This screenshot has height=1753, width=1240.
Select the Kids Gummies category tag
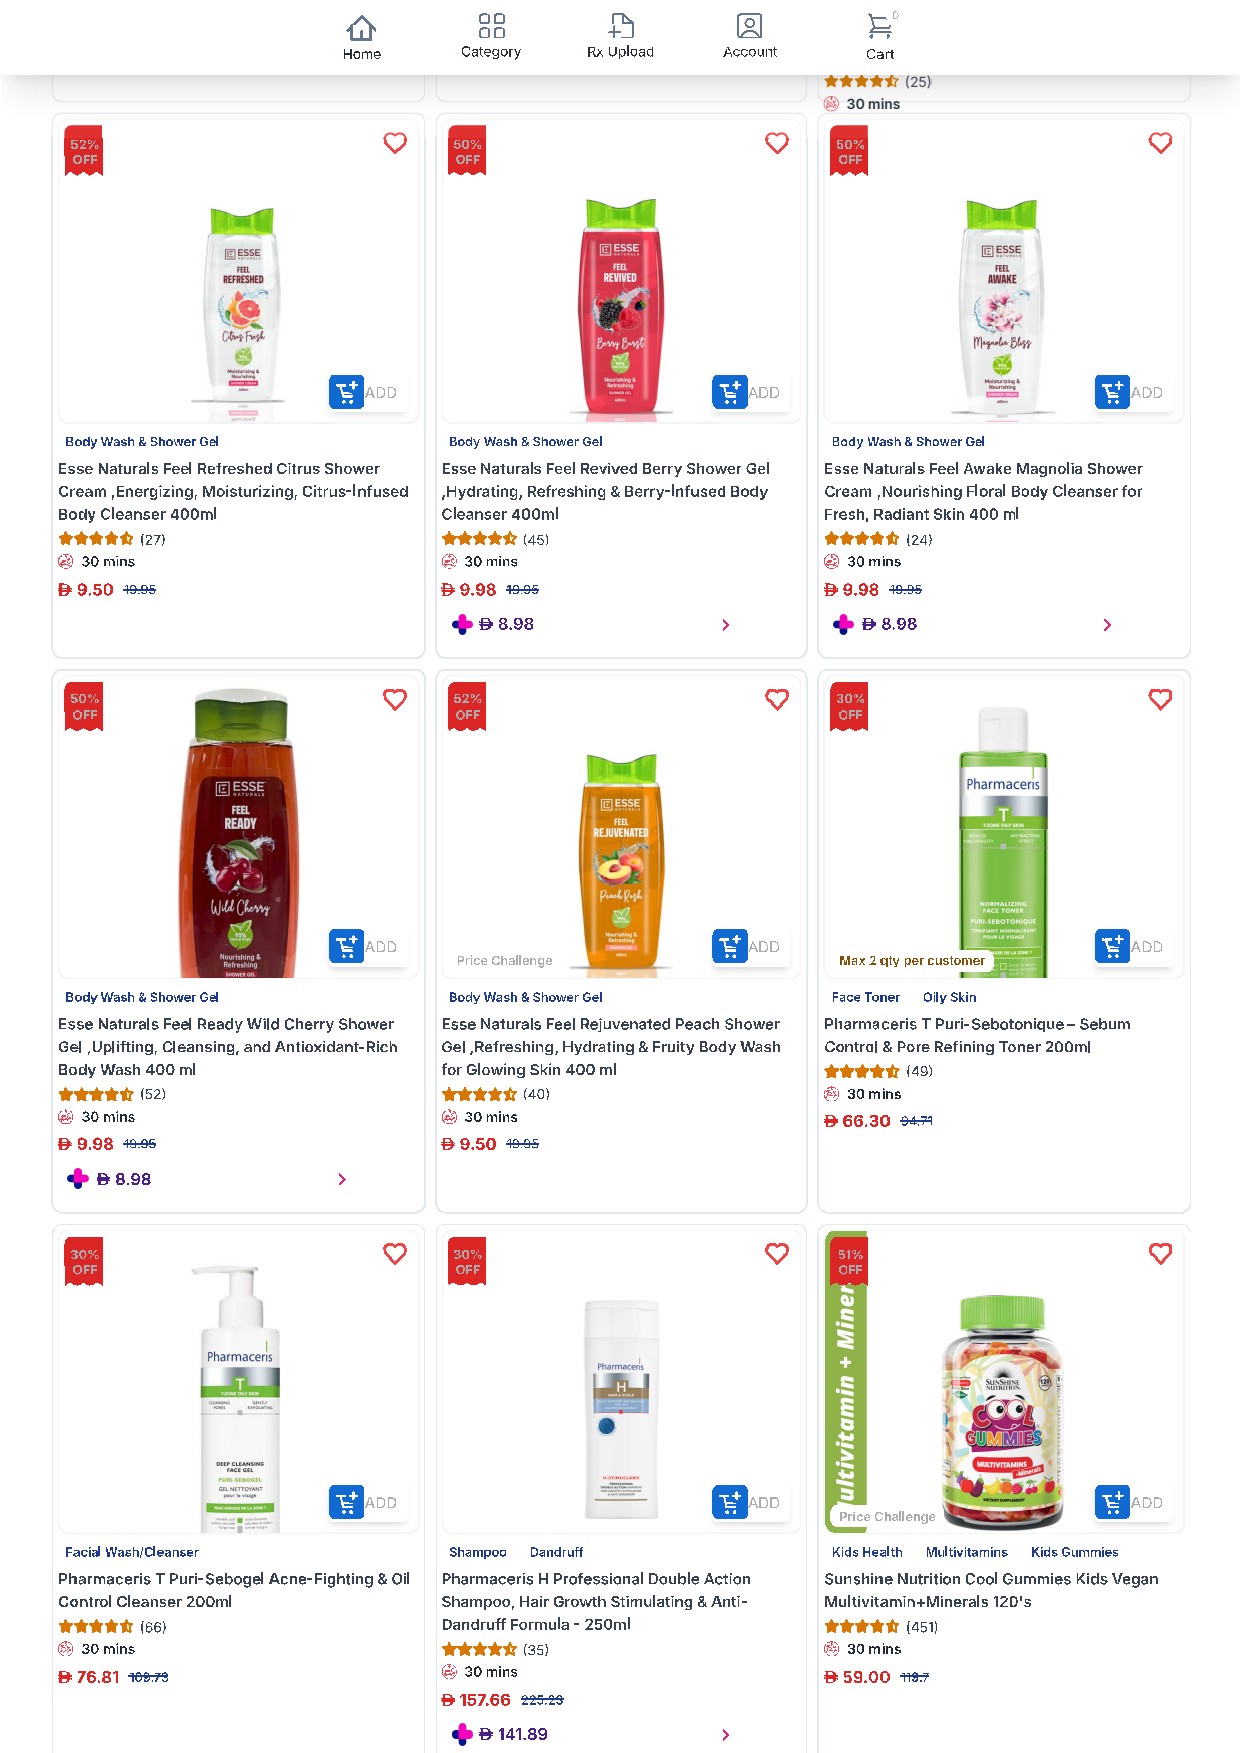[x=1074, y=1552]
